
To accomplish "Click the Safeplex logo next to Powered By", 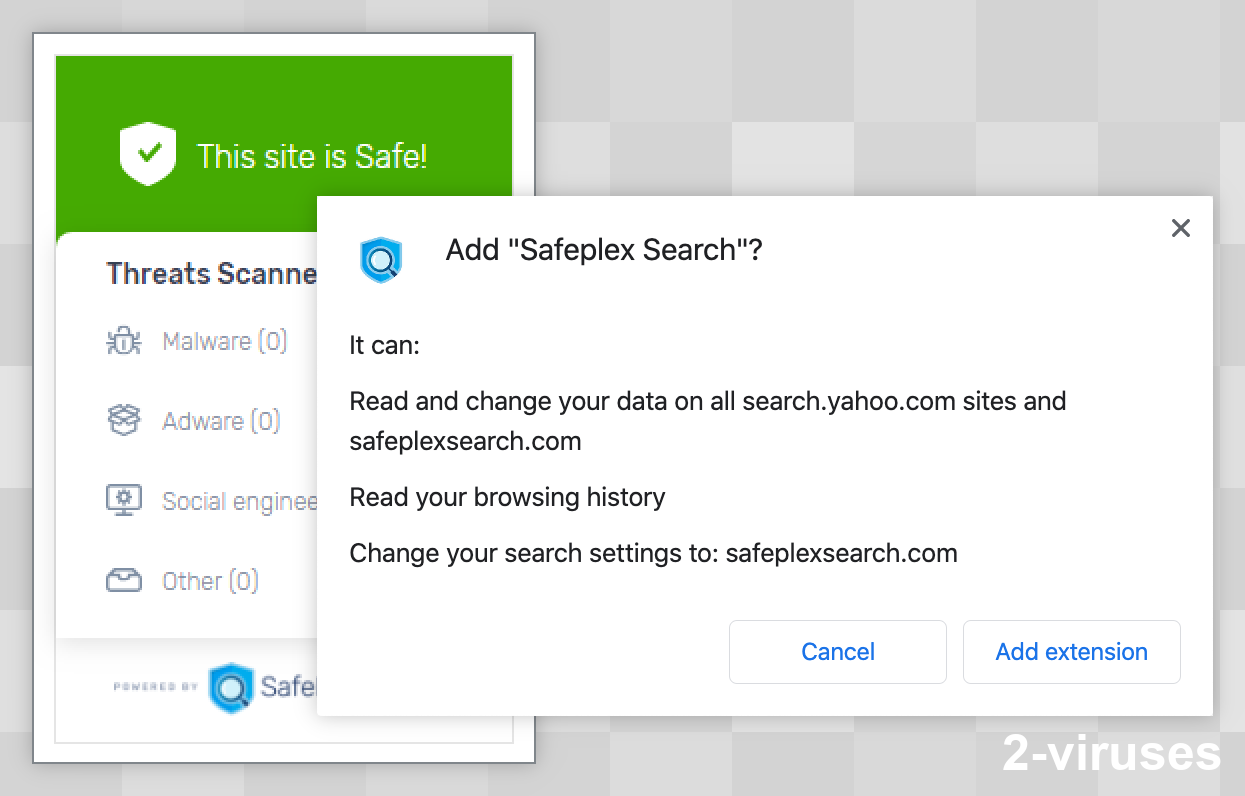I will click(x=231, y=687).
